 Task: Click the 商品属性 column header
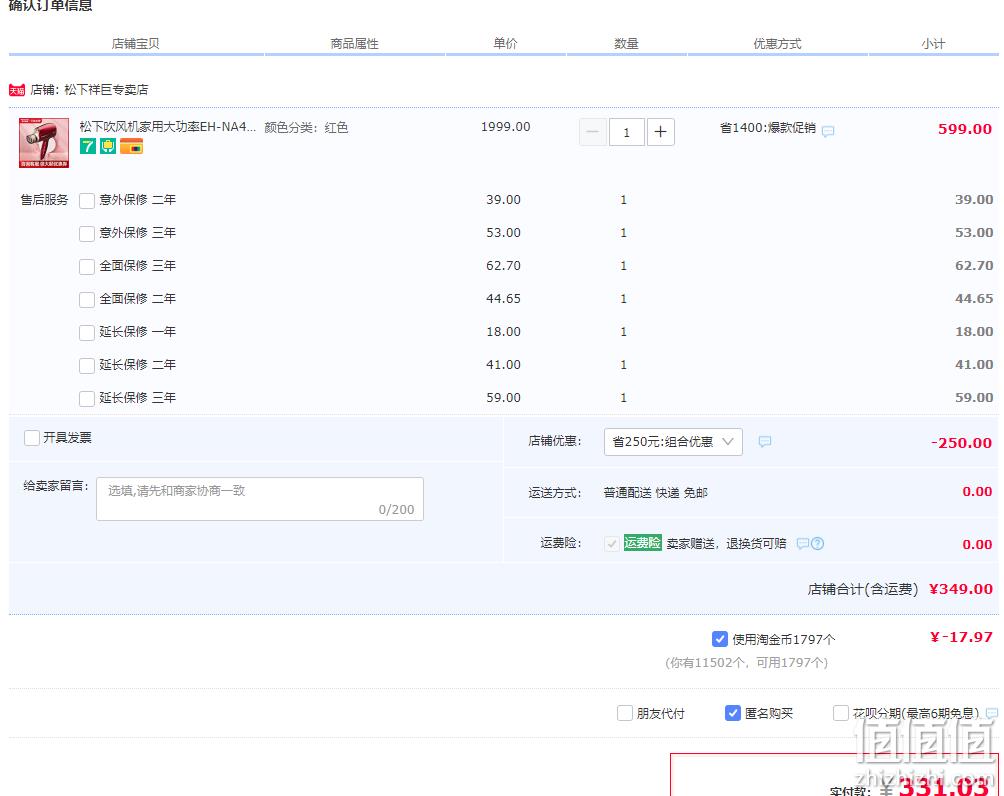click(355, 44)
